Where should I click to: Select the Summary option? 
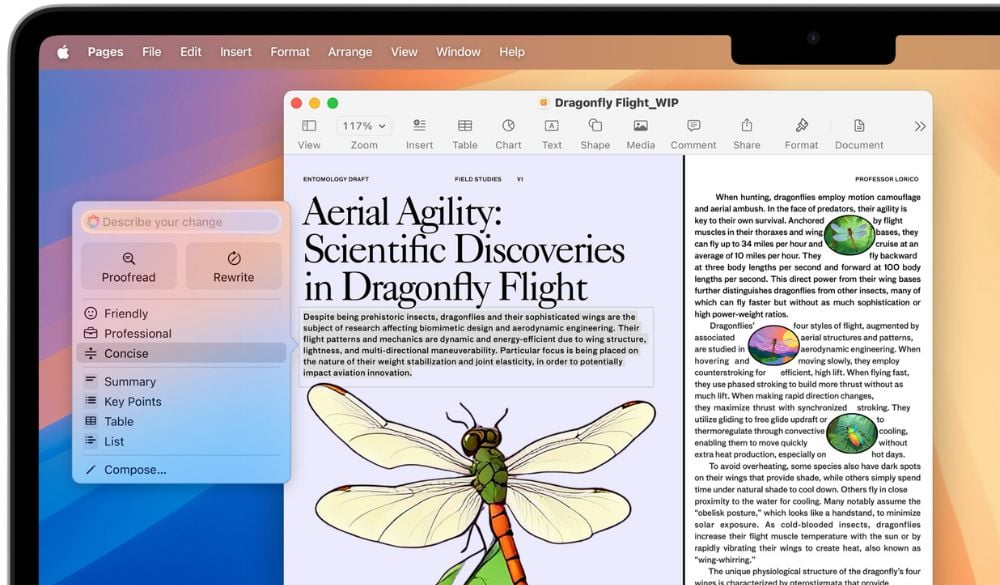[x=181, y=381]
